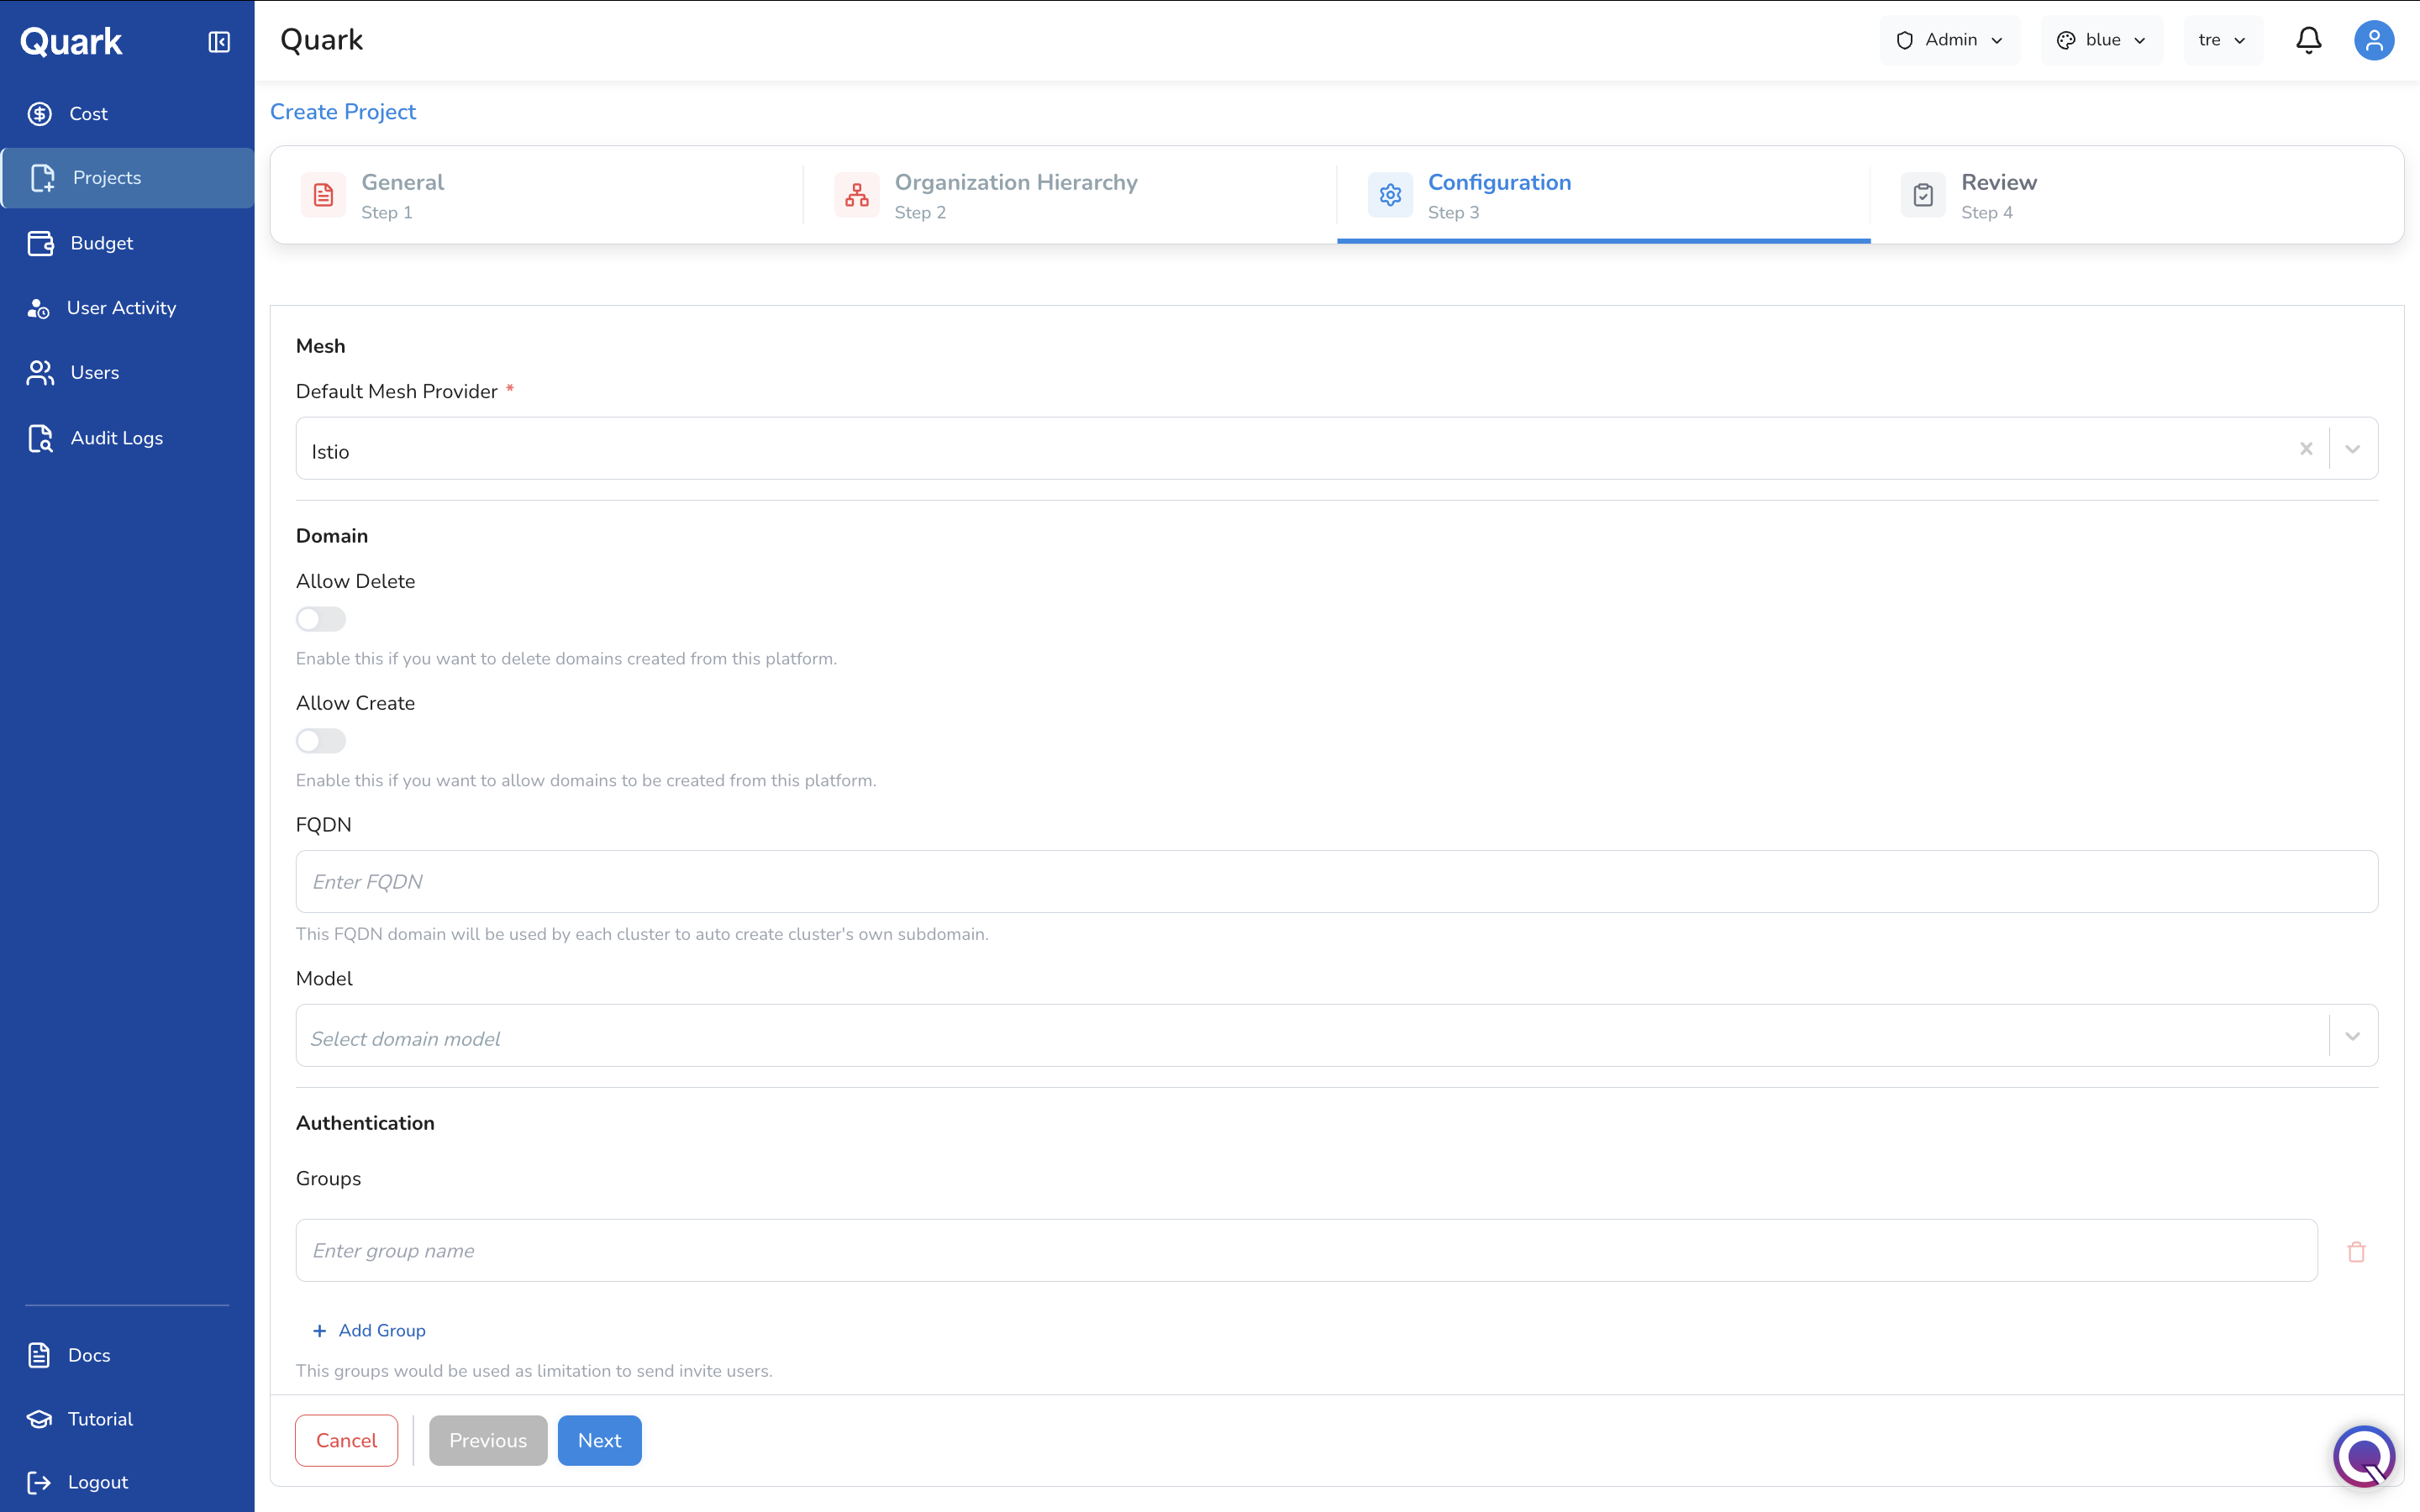This screenshot has width=2420, height=1512.
Task: Open the Istio mesh provider combo box
Action: [x=1336, y=449]
